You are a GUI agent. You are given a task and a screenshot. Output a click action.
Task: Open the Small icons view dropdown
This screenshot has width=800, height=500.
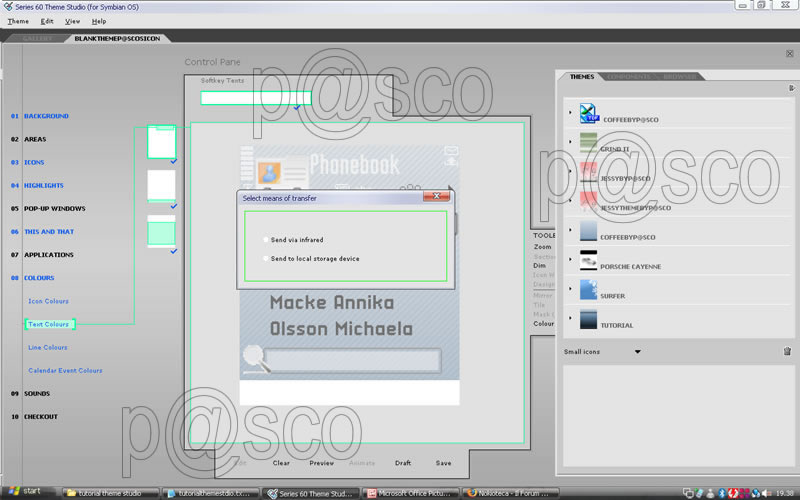point(637,352)
